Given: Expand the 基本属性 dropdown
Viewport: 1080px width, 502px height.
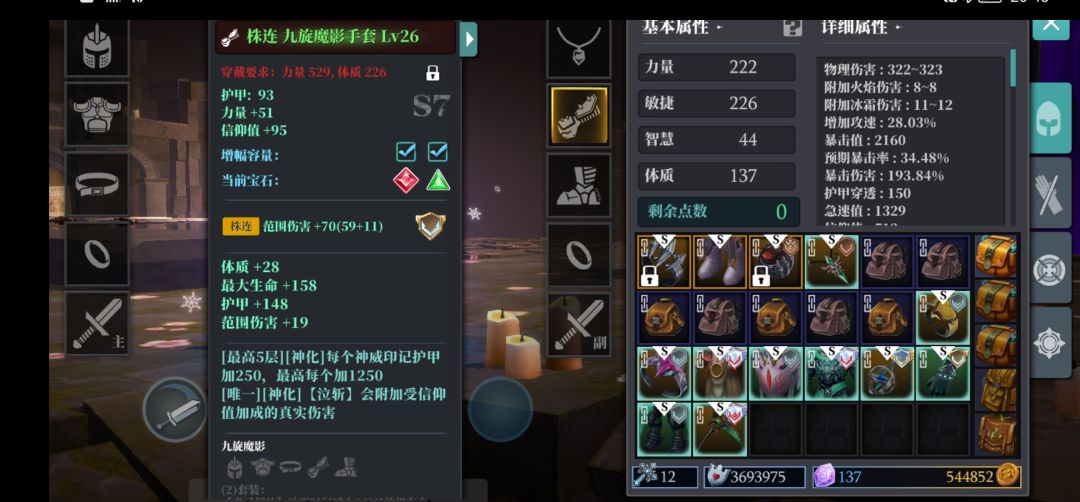Looking at the screenshot, I should [x=682, y=28].
